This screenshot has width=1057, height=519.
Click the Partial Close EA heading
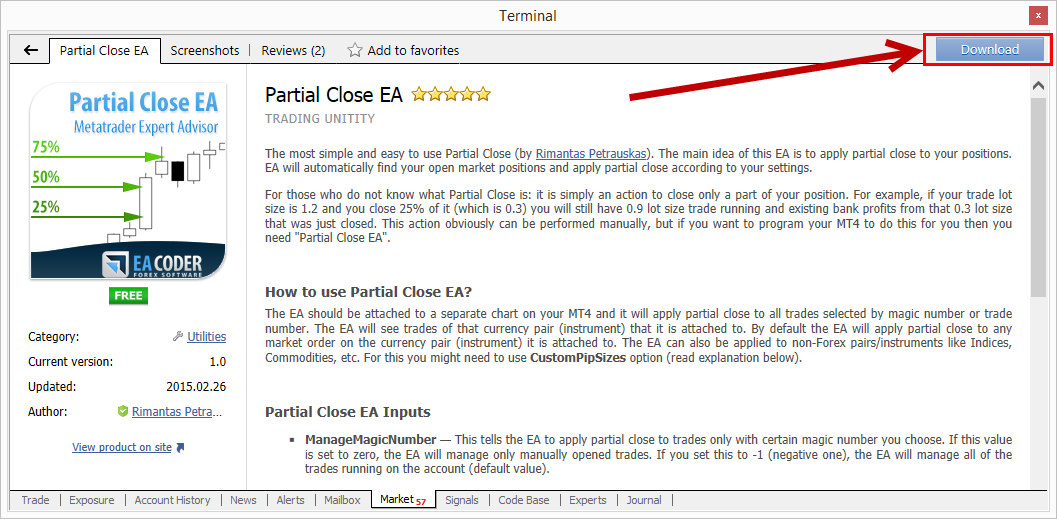334,94
